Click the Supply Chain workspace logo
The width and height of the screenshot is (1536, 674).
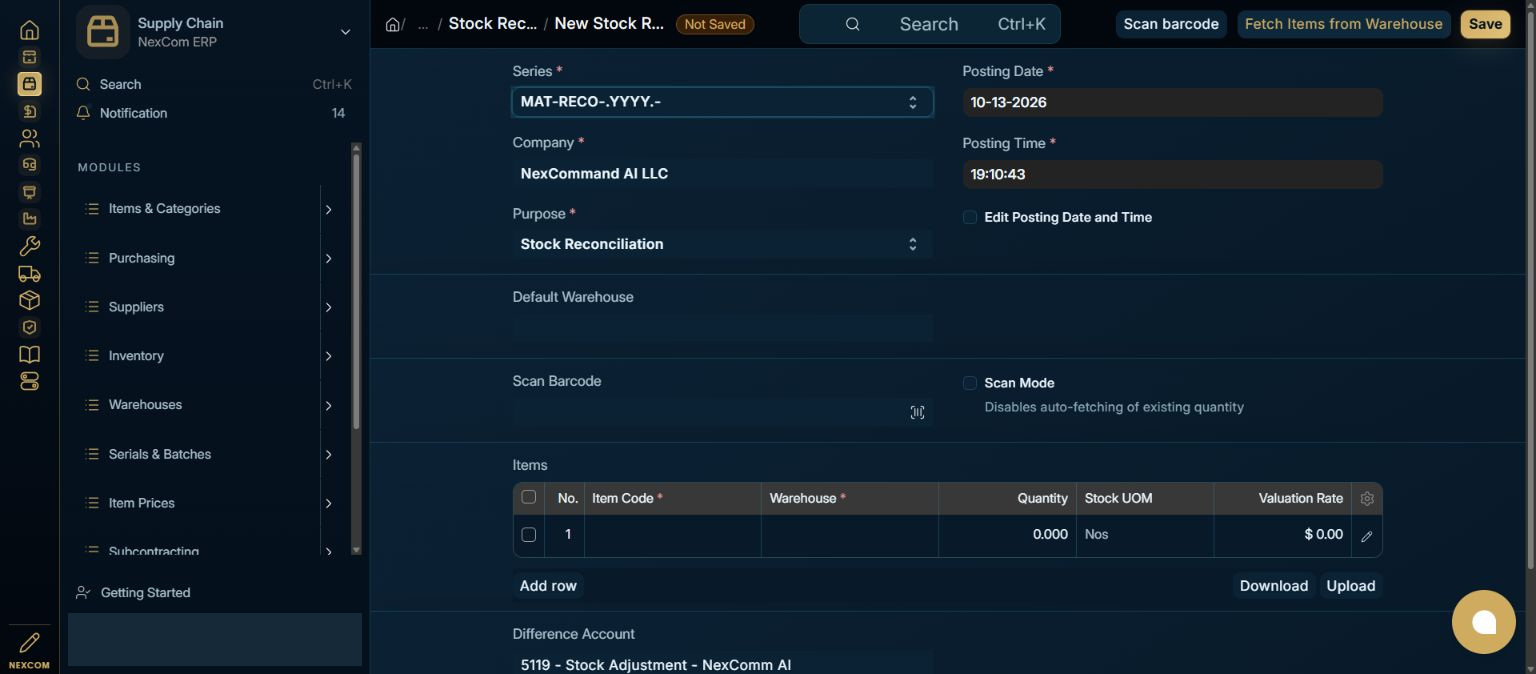[102, 32]
